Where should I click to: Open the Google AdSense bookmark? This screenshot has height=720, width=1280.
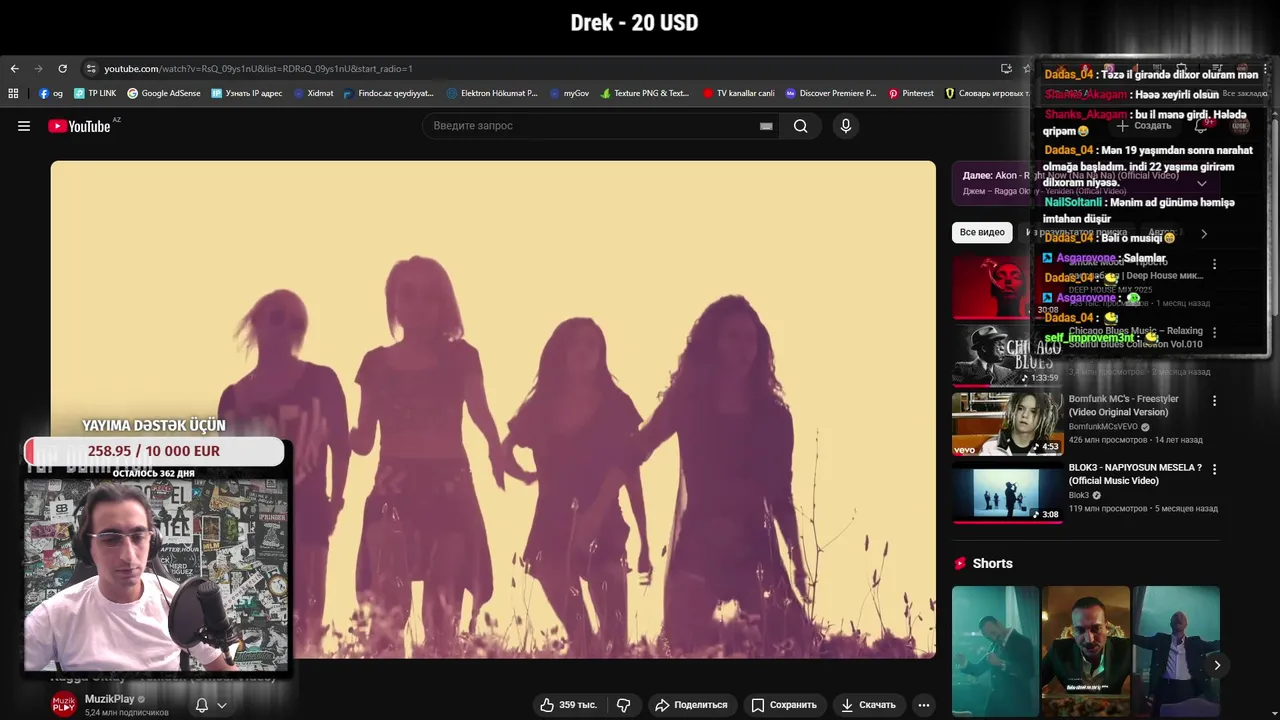[x=163, y=93]
